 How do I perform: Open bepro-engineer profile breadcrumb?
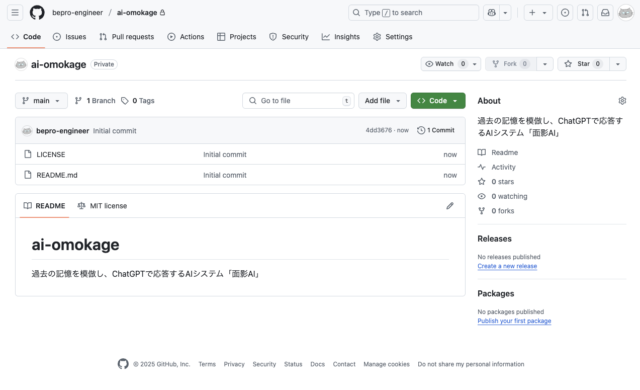click(x=78, y=13)
